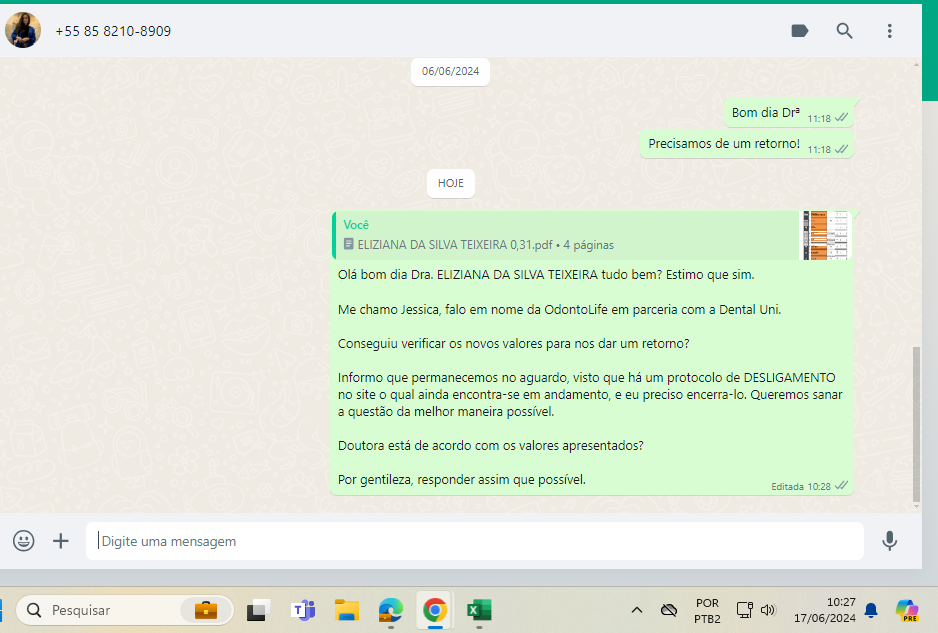Open the notifications bell
This screenshot has height=633, width=938.
coord(871,610)
